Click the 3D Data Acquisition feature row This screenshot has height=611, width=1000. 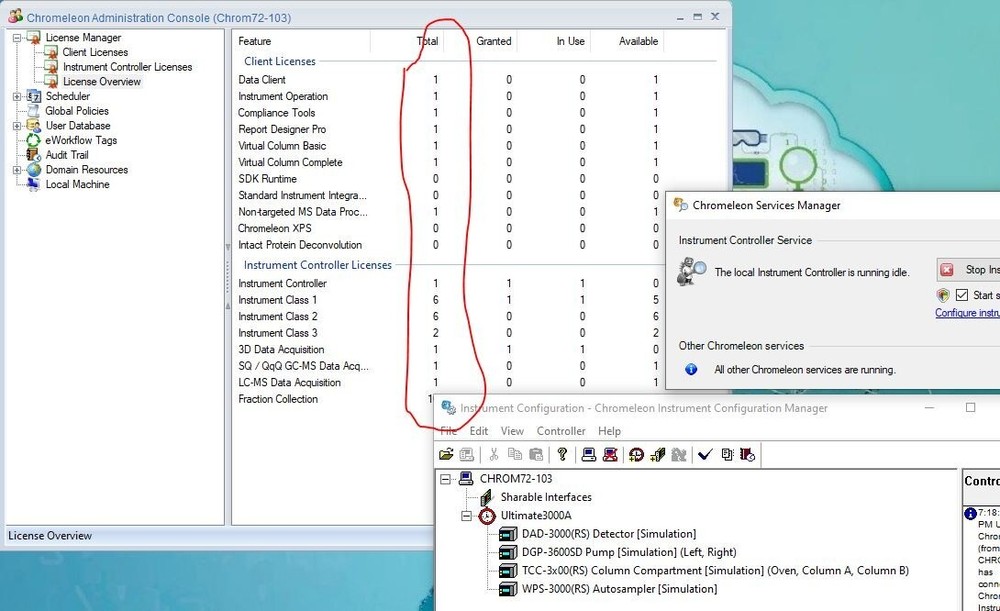(x=448, y=350)
